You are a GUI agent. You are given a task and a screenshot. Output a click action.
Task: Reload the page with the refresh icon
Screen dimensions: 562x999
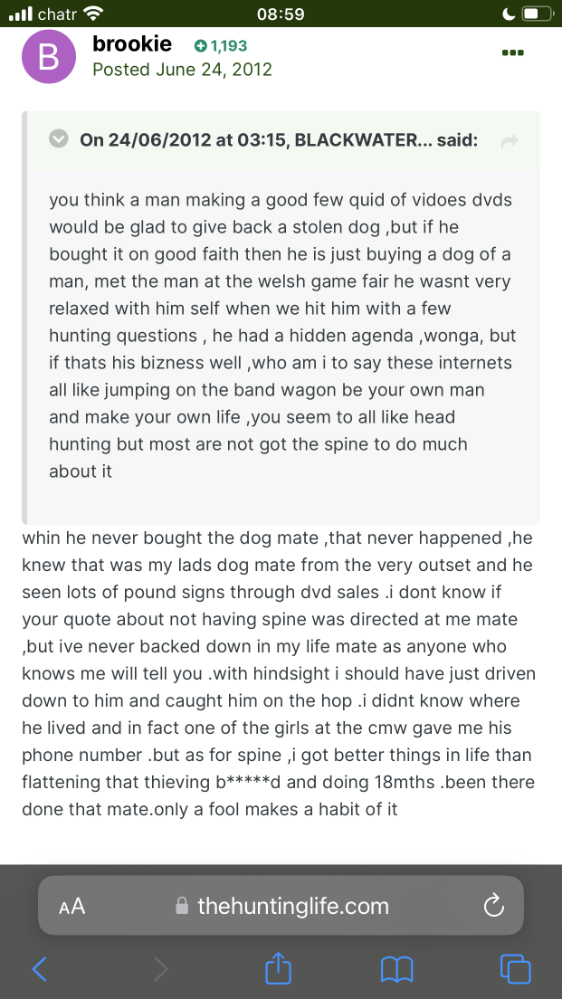tap(494, 905)
